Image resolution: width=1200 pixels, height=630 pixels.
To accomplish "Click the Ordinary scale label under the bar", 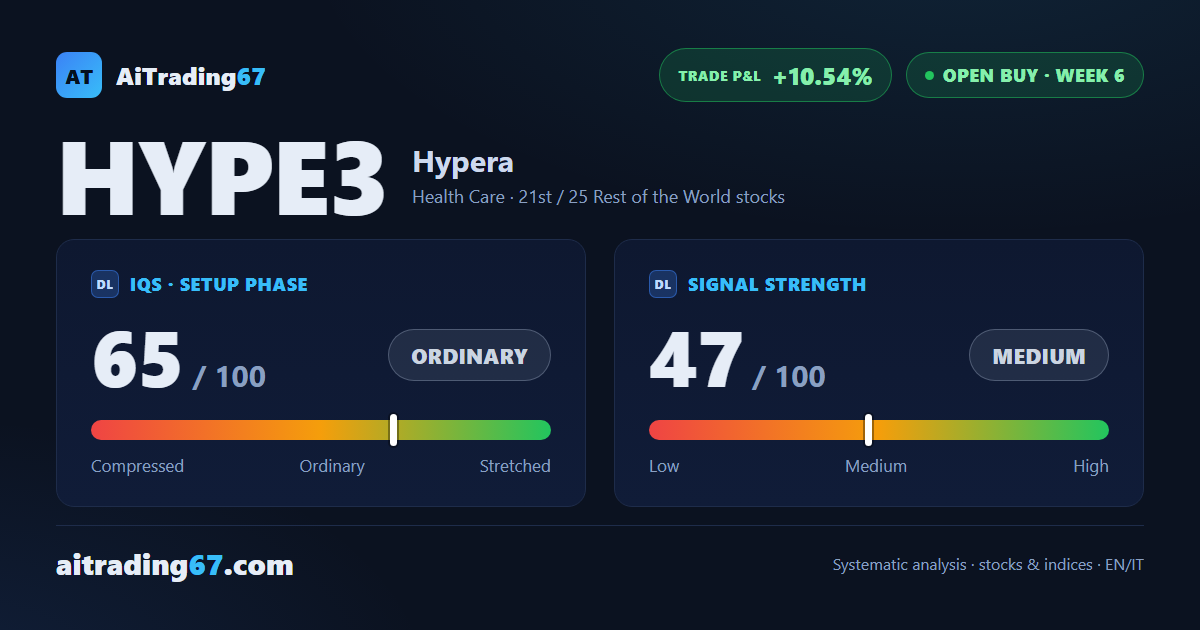I will click(x=332, y=466).
